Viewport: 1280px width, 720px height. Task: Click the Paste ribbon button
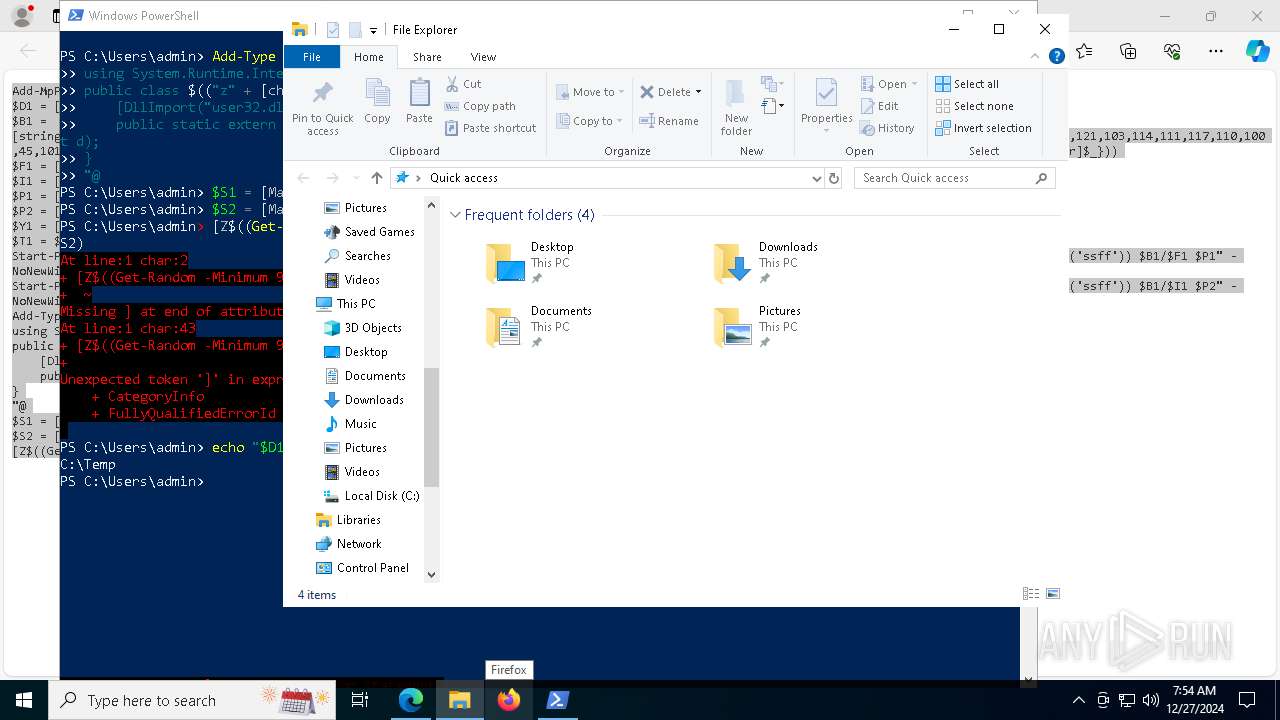419,102
